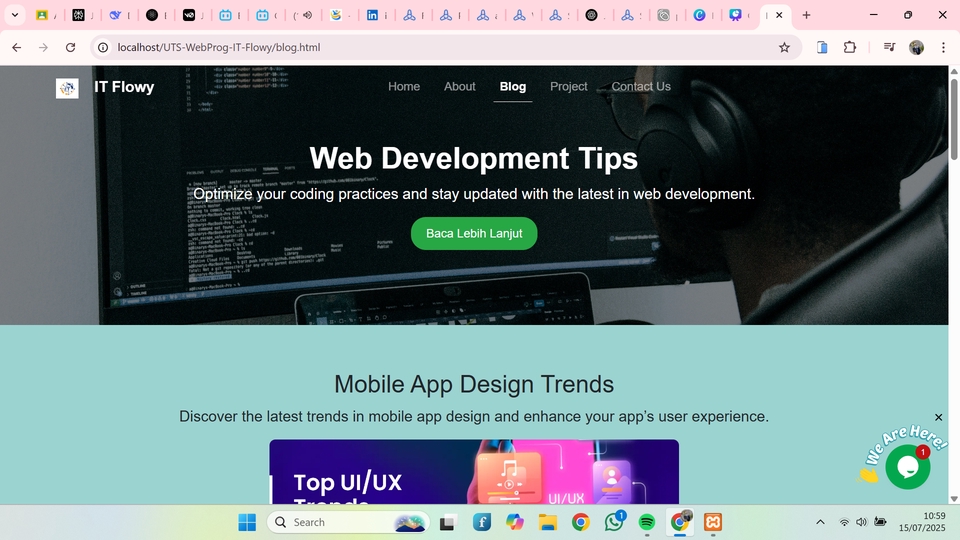Viewport: 960px width, 540px height.
Task: Open the first Chrome taskbar icon
Action: tap(581, 522)
